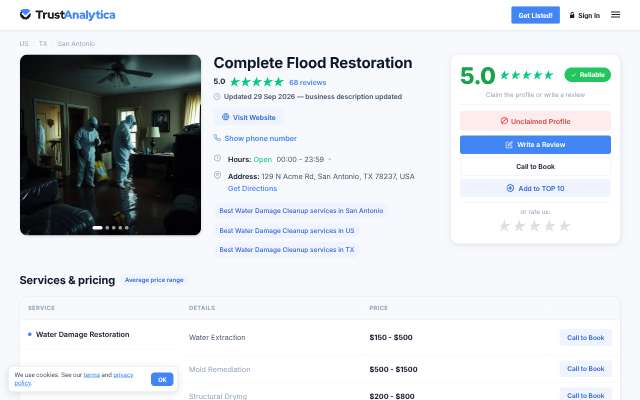Open the TrustAnalytica logo home link
This screenshot has width=640, height=400.
[67, 15]
